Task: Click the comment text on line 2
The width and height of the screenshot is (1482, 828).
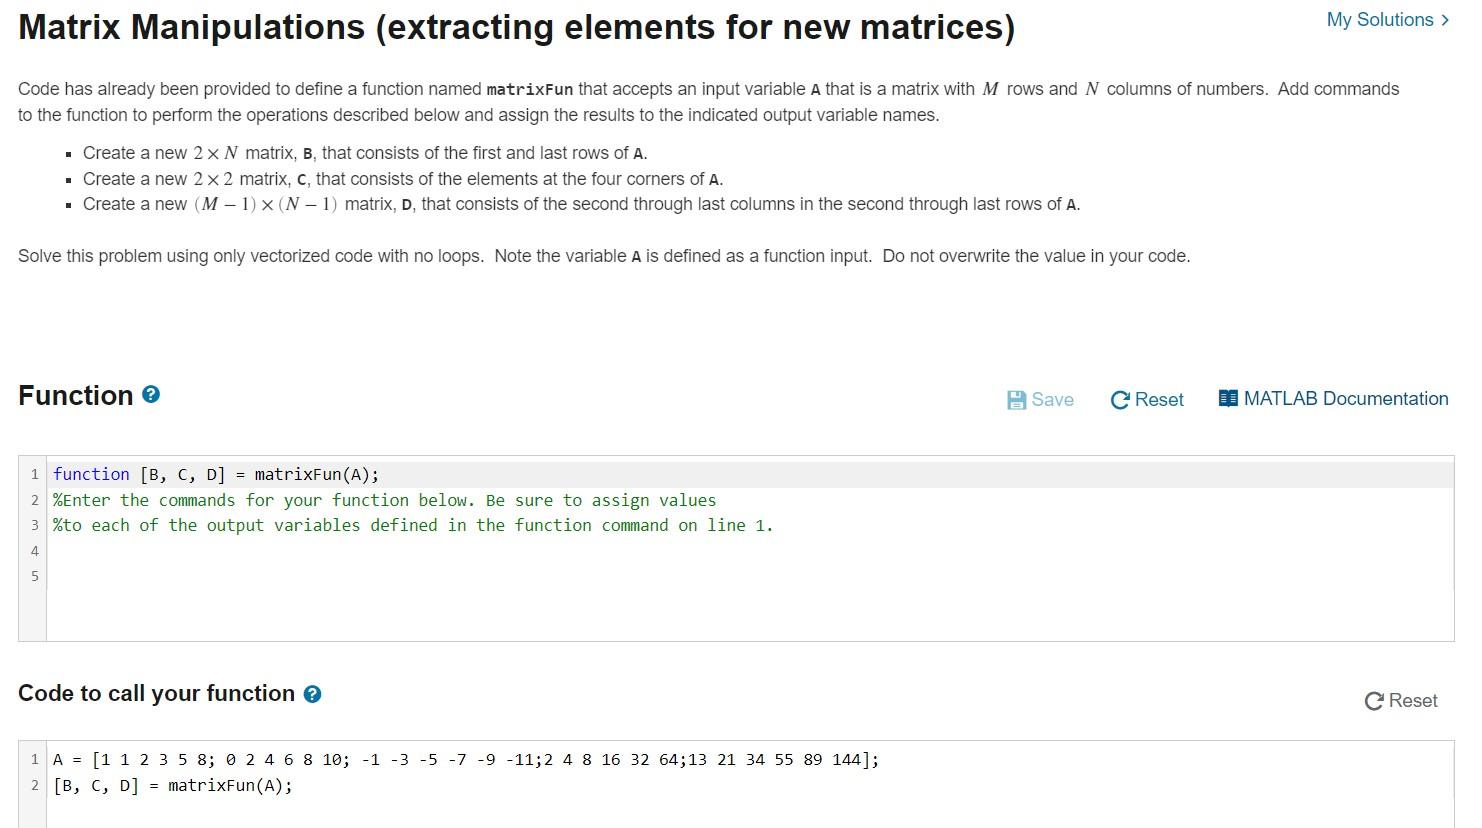Action: [383, 499]
